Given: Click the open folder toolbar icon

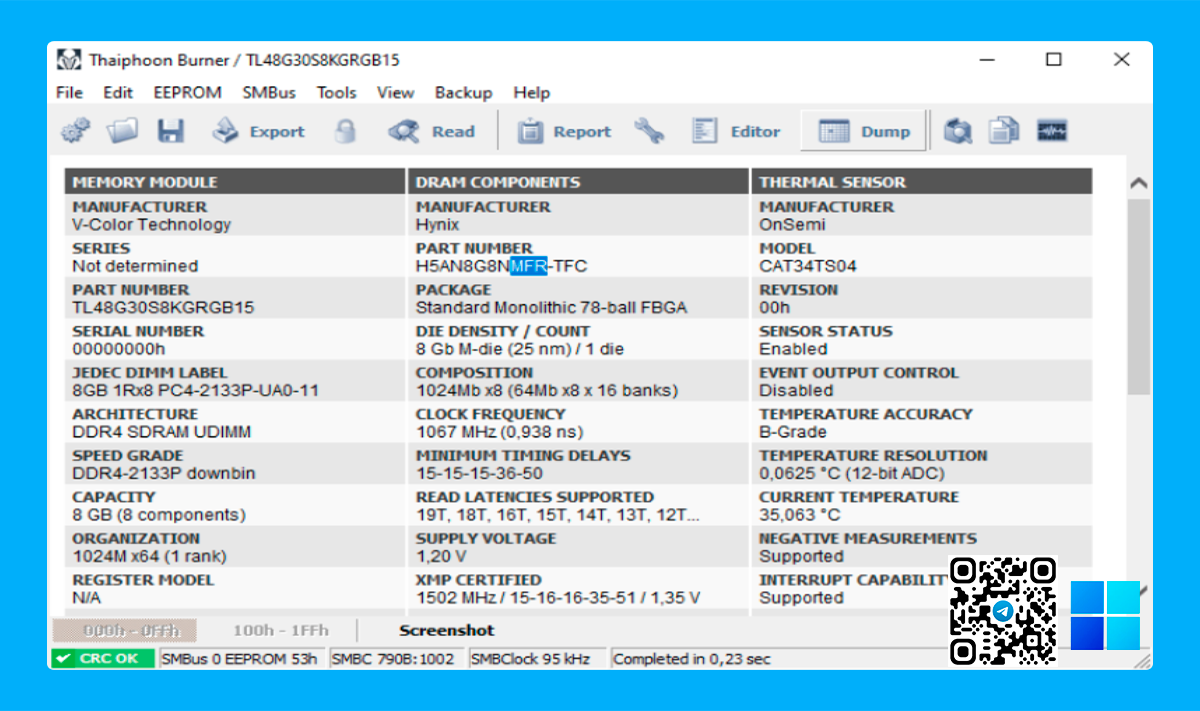Looking at the screenshot, I should [123, 131].
